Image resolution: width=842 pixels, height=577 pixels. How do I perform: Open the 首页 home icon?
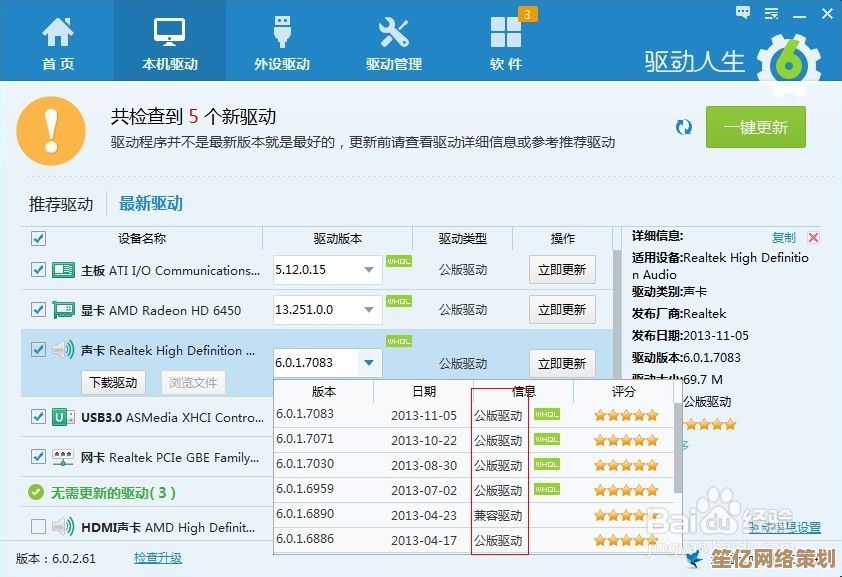58,32
